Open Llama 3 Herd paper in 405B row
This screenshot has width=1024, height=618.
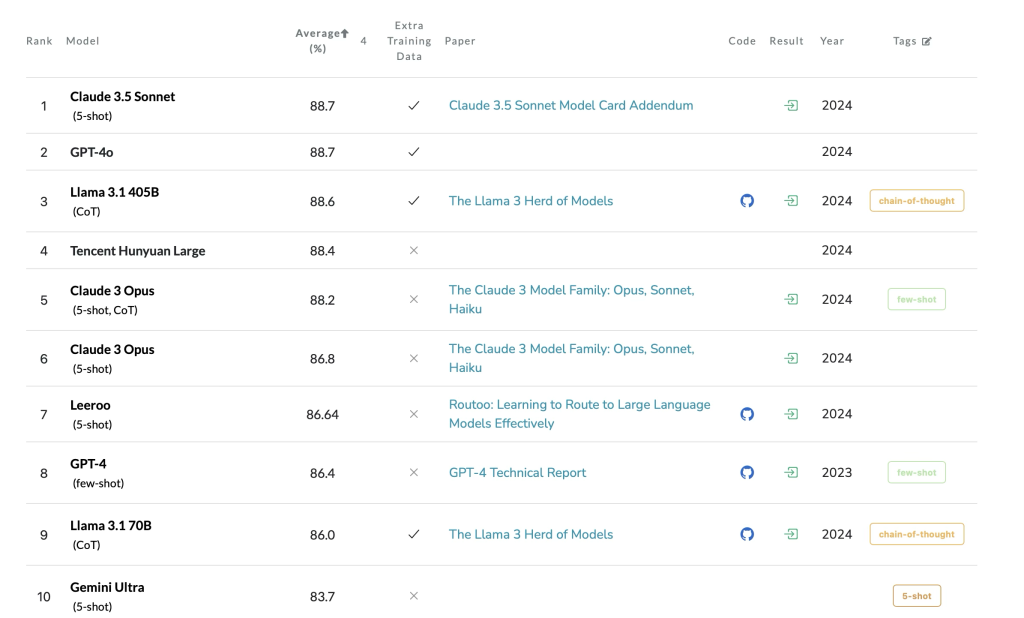tap(531, 201)
